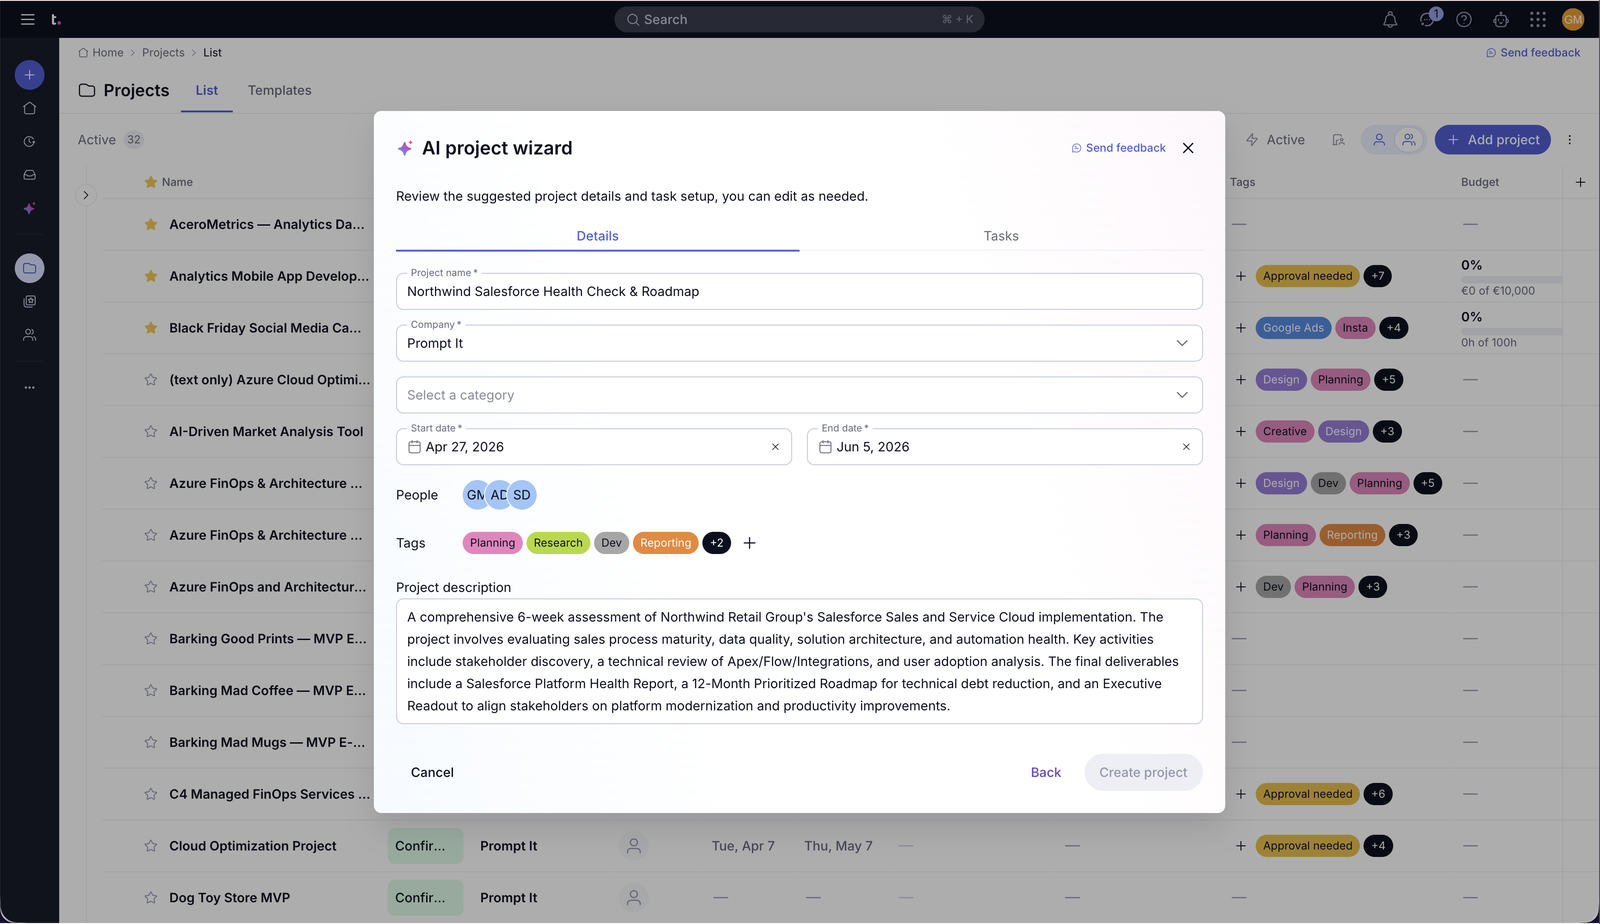1600x924 pixels.
Task: Expand +7 tags in Analytics Mobile App row
Action: 1378,276
